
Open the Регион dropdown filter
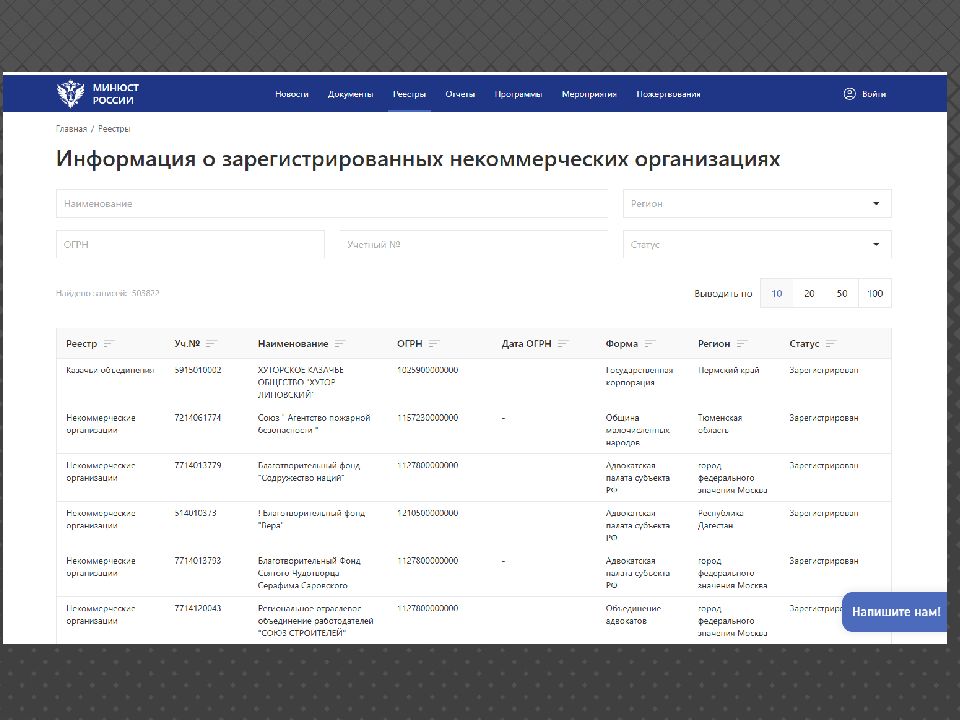pos(757,203)
